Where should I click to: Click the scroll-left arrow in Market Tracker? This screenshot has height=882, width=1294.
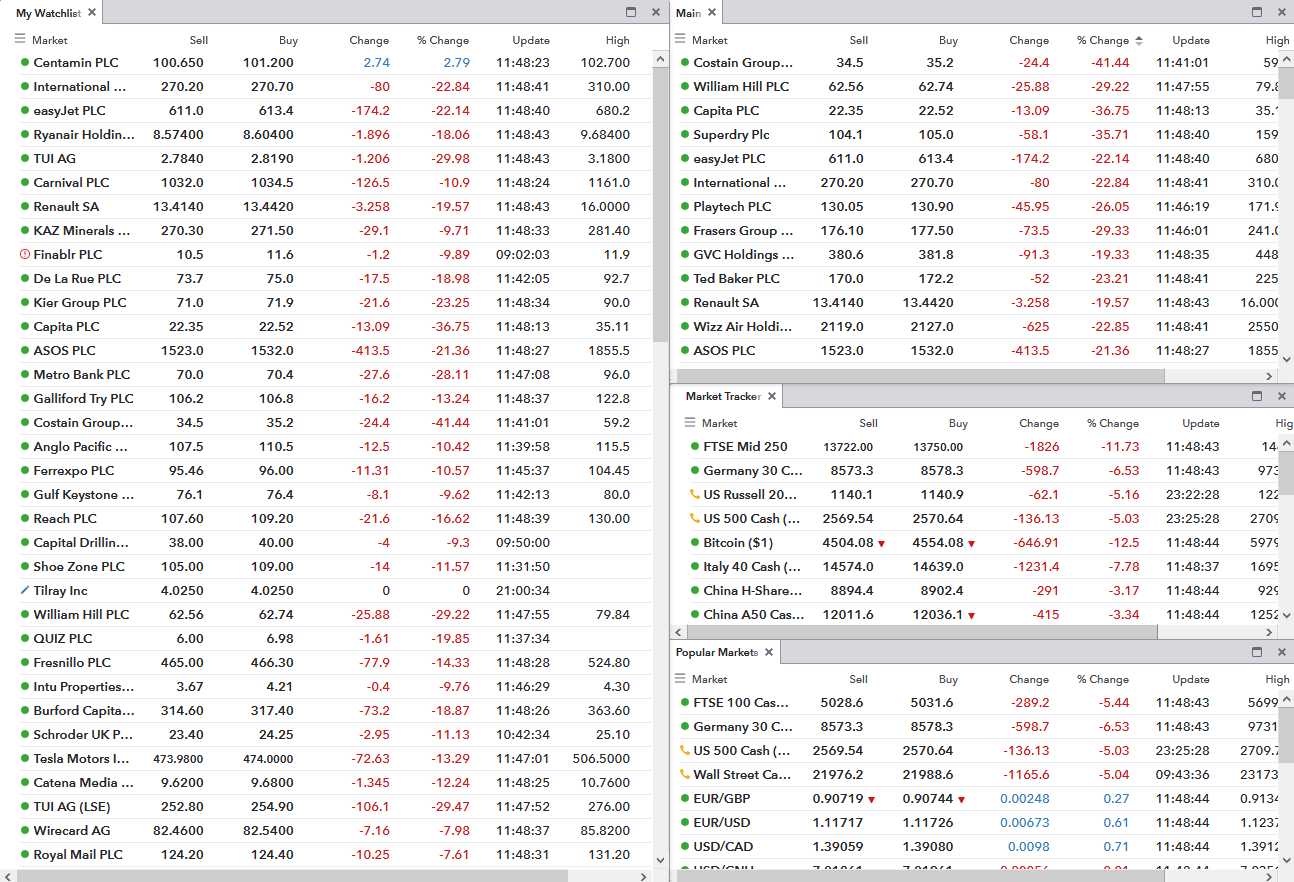679,632
